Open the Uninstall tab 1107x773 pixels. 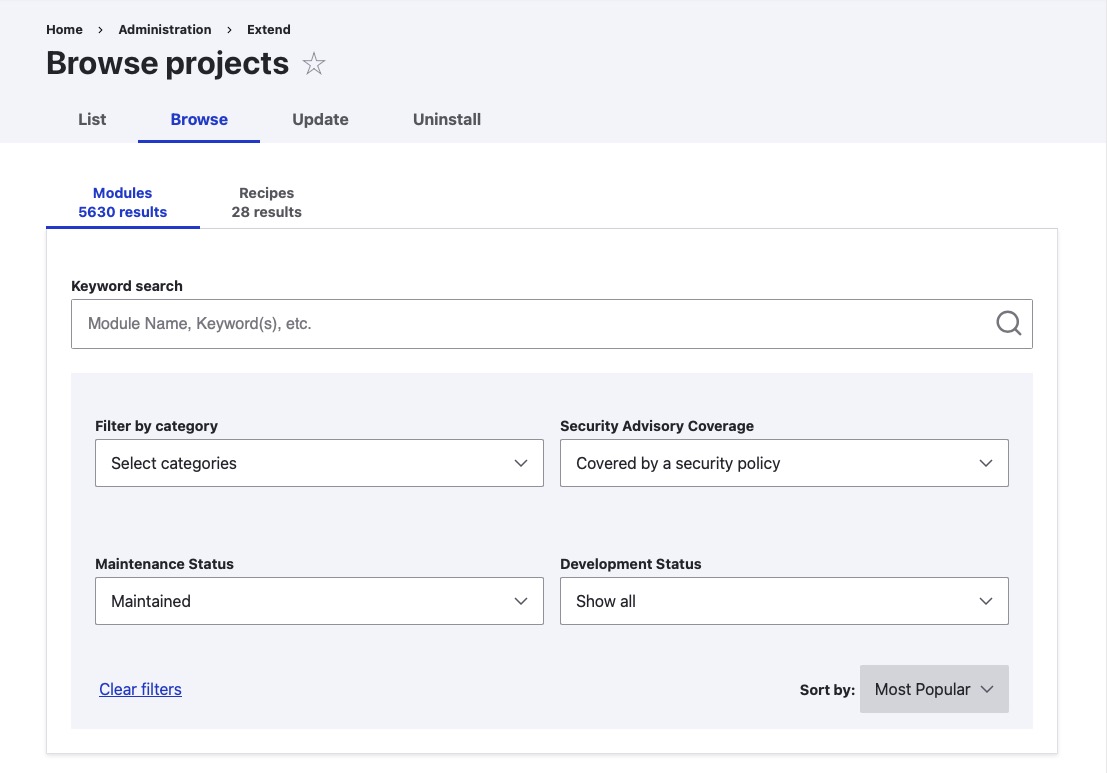tap(447, 119)
